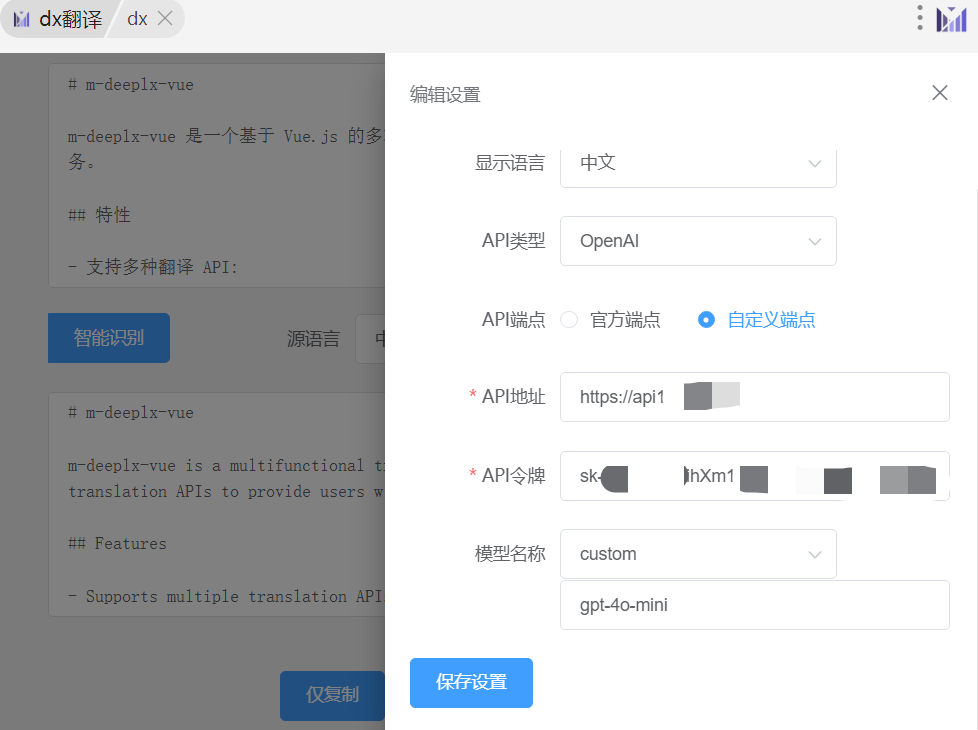This screenshot has height=730, width=978.
Task: Click the 编辑设置 drawer title
Action: pyautogui.click(x=445, y=95)
